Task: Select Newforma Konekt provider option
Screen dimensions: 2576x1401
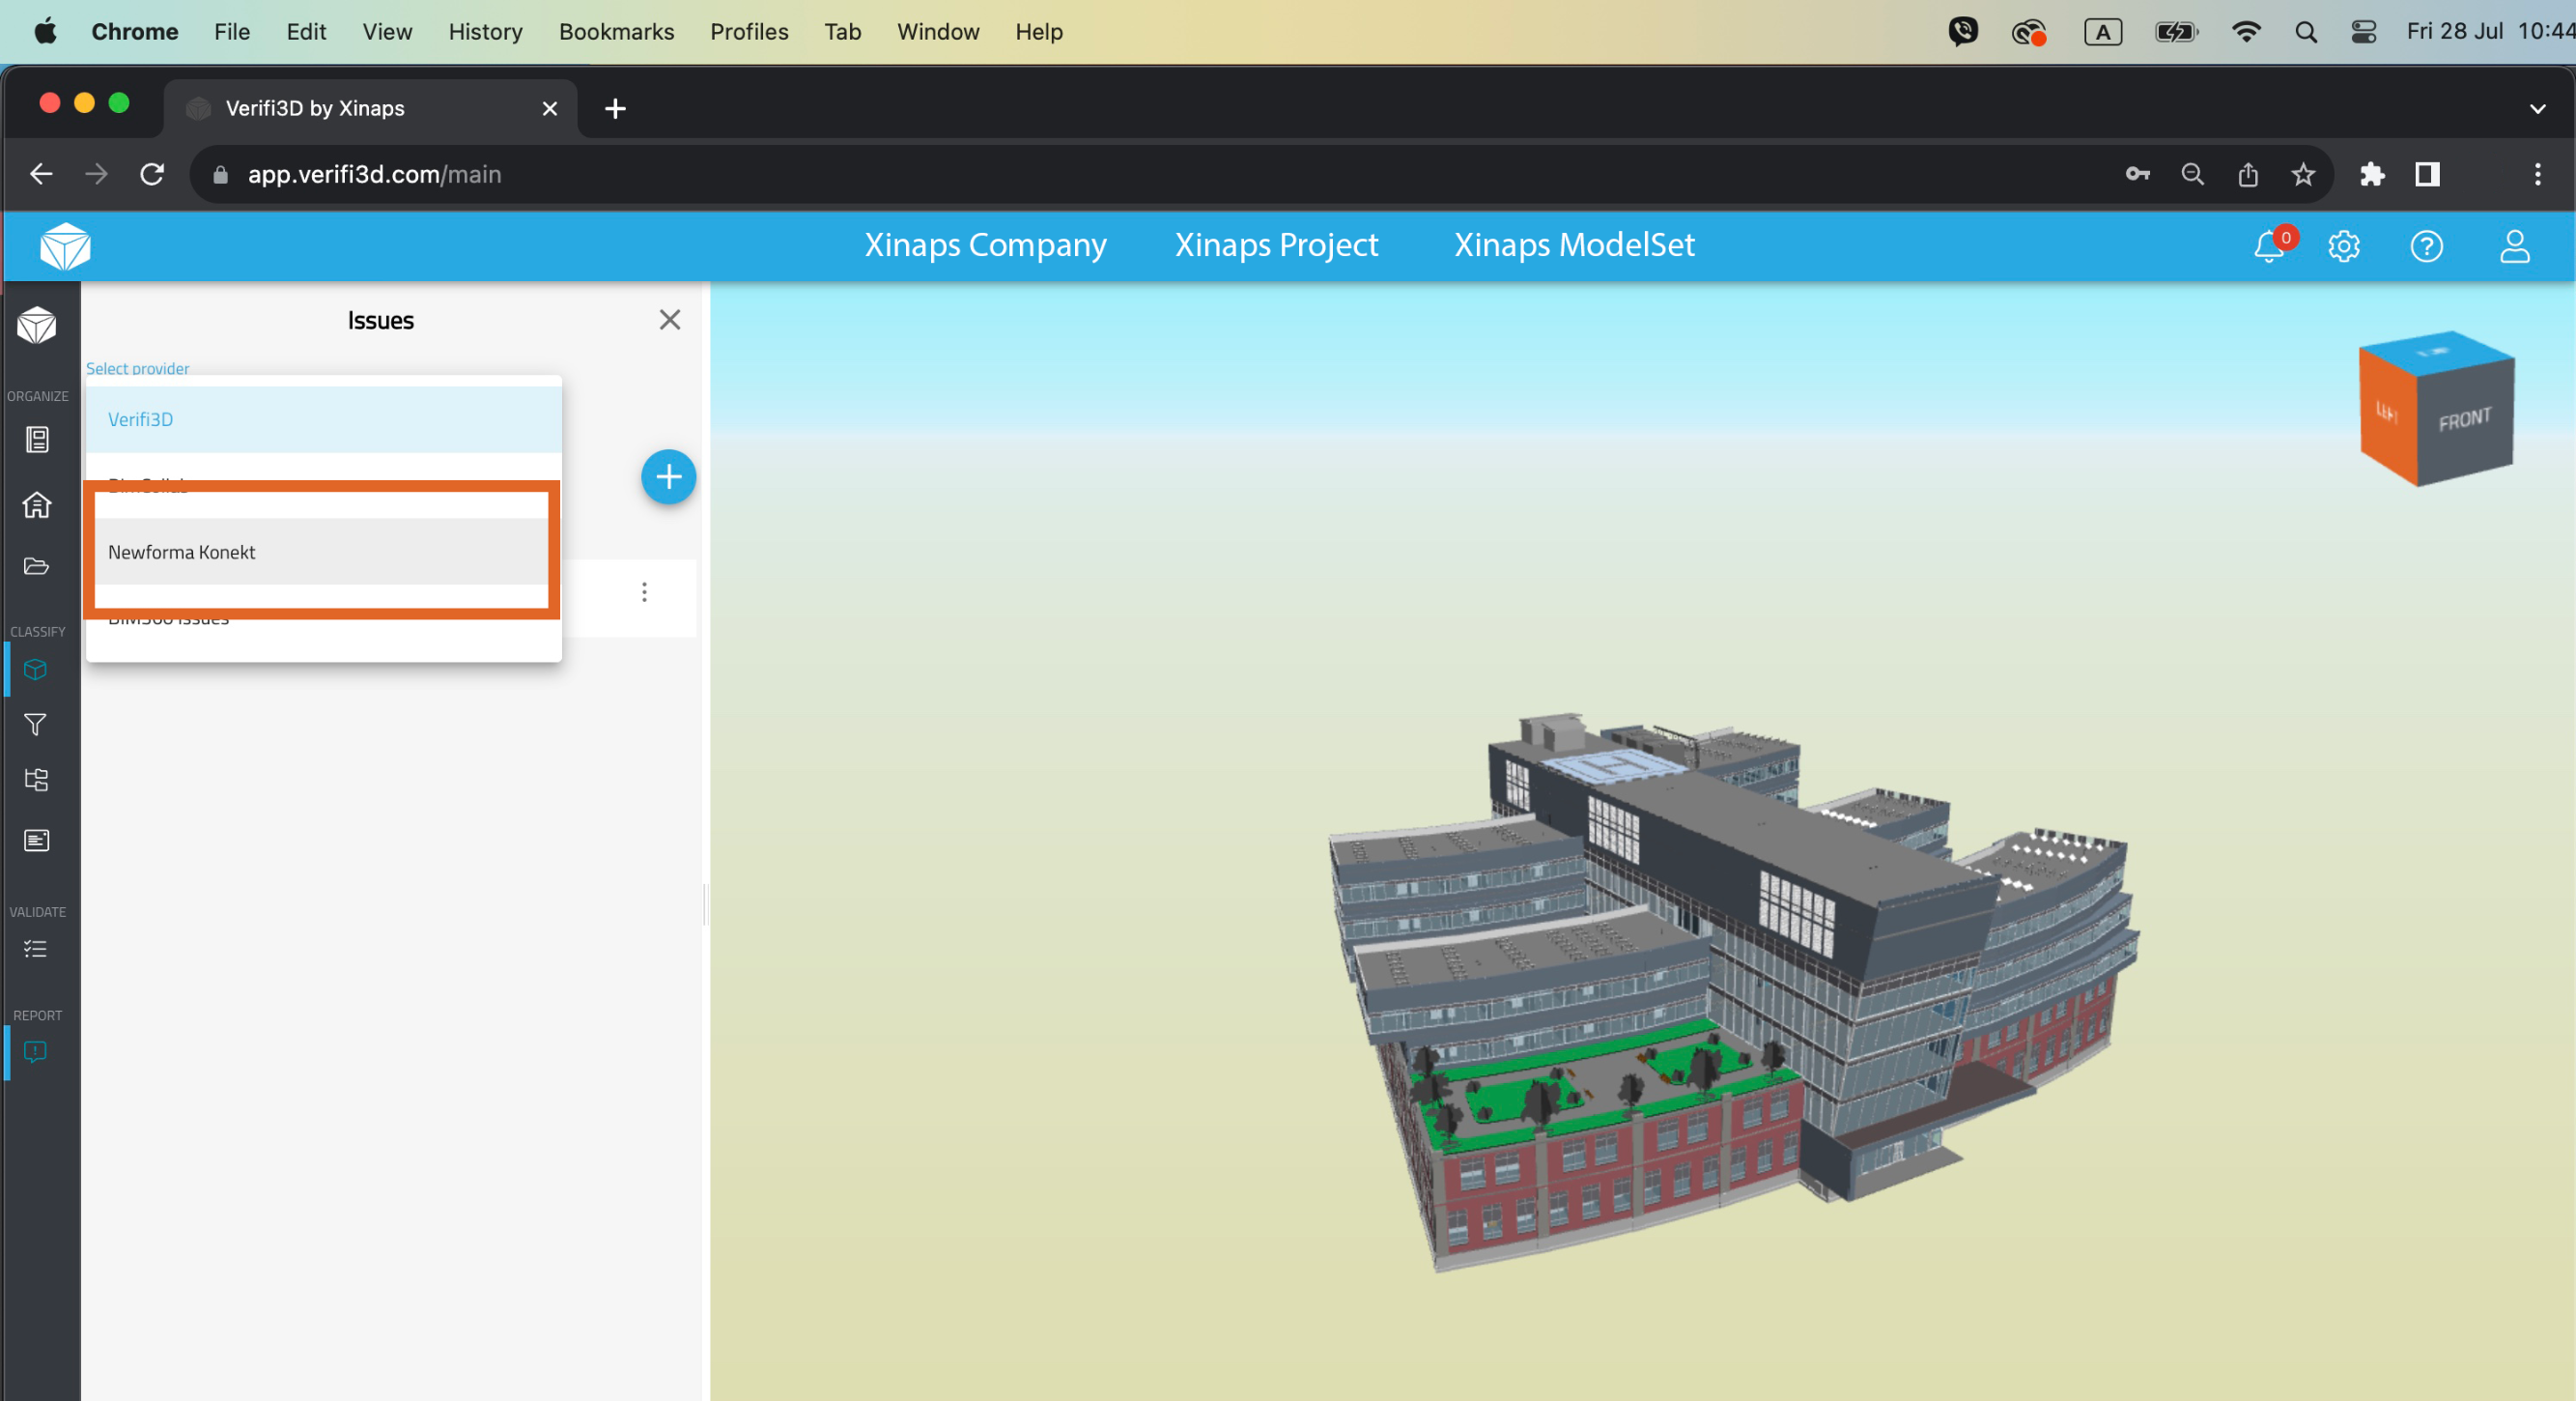Action: [324, 552]
